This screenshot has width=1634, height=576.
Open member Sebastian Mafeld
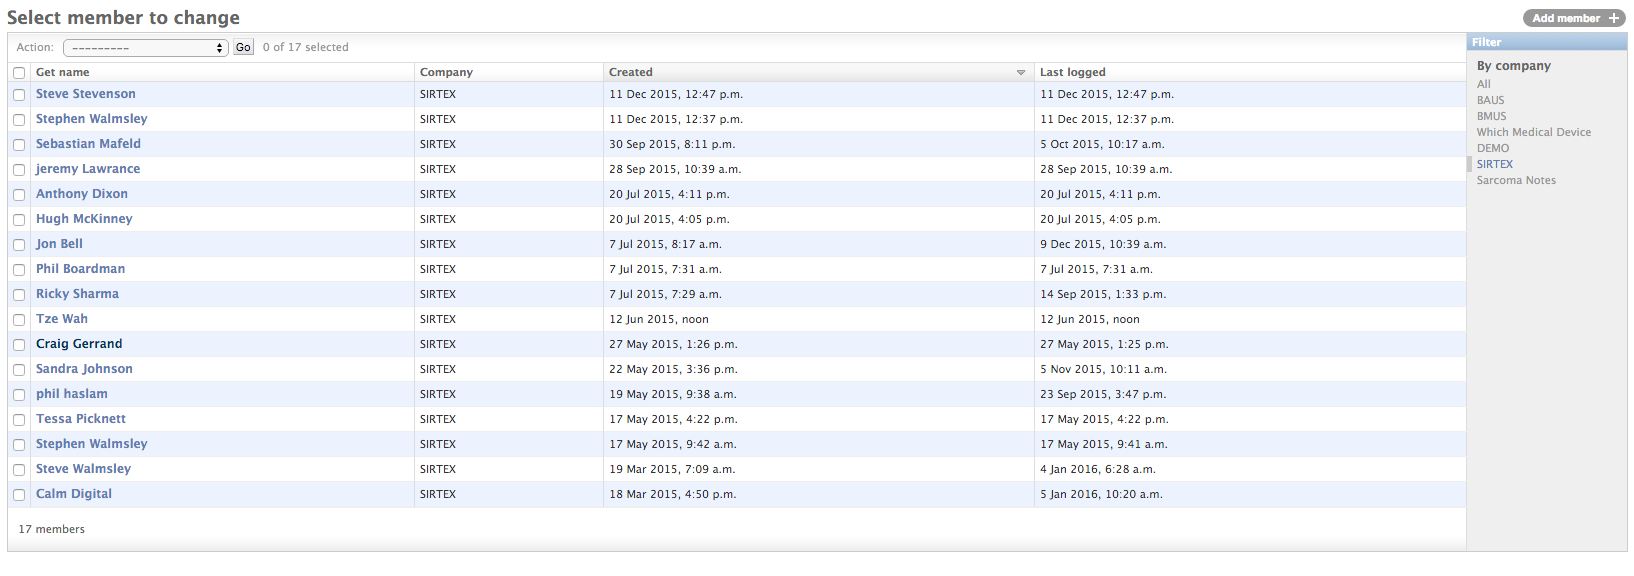[x=88, y=144]
